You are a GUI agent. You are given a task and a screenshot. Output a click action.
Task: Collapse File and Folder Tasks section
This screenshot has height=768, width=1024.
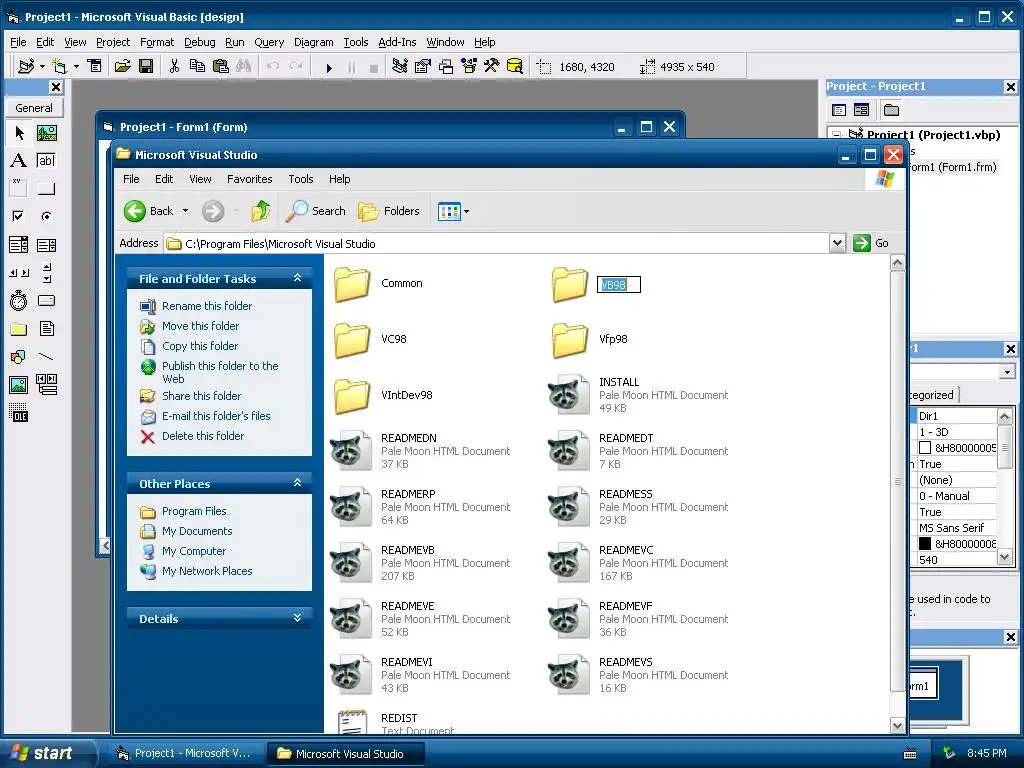click(x=297, y=278)
